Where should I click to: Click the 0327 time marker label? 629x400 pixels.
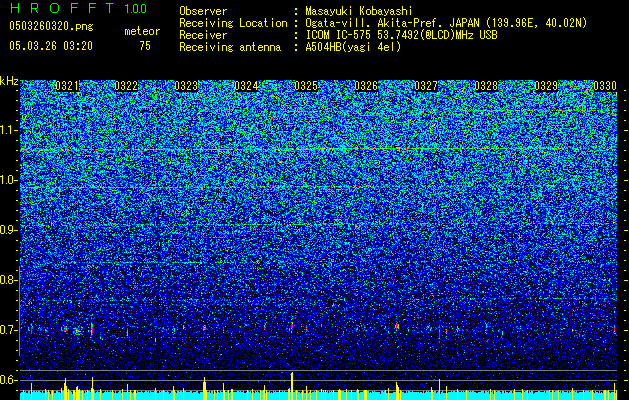click(x=426, y=86)
